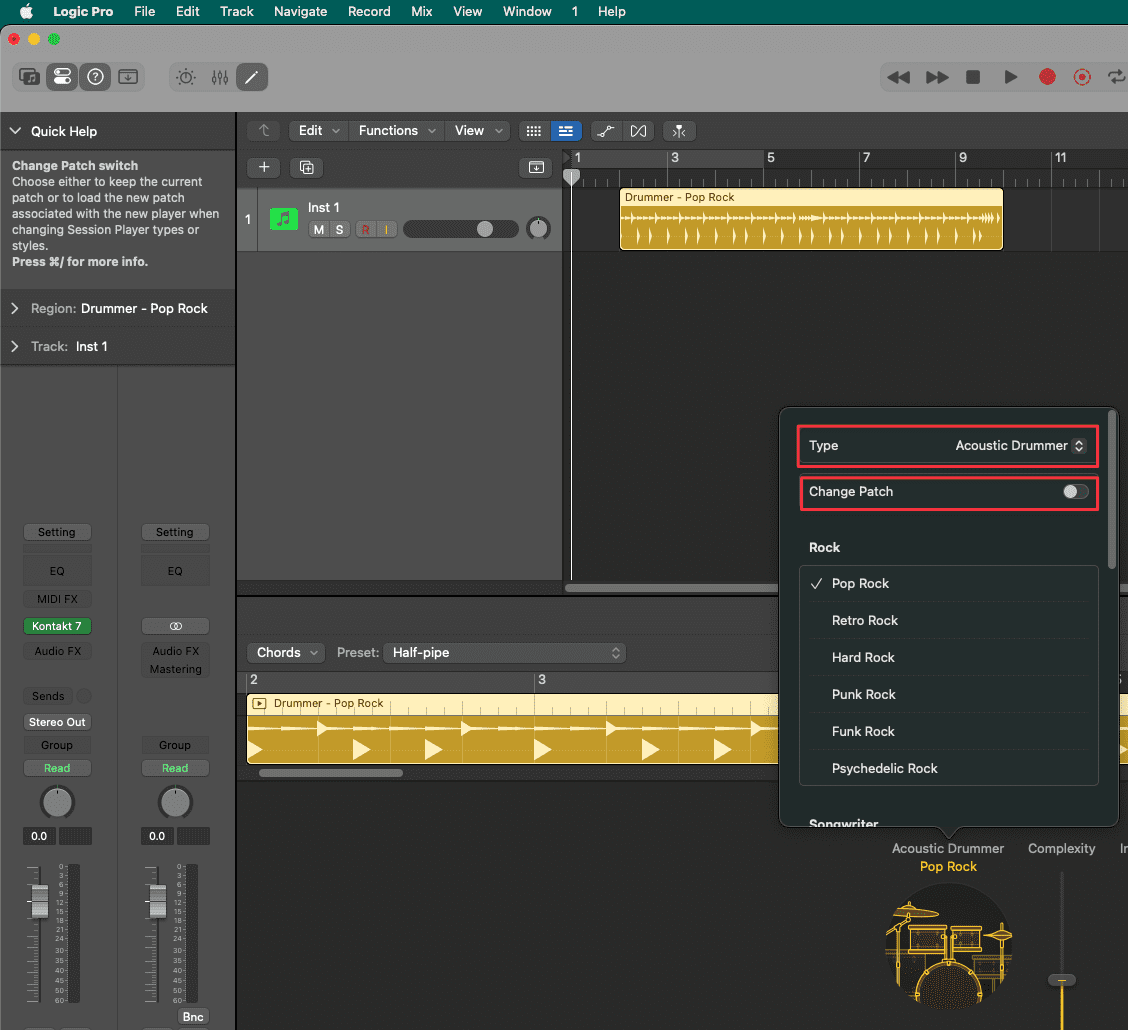This screenshot has width=1128, height=1030.
Task: Adjust the Complexity slider in Drummer editor
Action: [x=1062, y=980]
